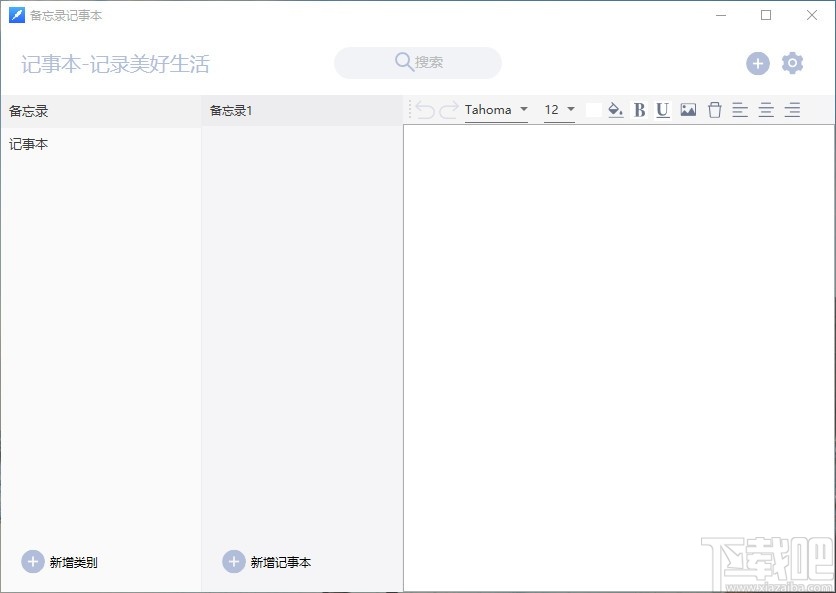836x593 pixels.
Task: Click the white font color swatch
Action: [x=593, y=110]
